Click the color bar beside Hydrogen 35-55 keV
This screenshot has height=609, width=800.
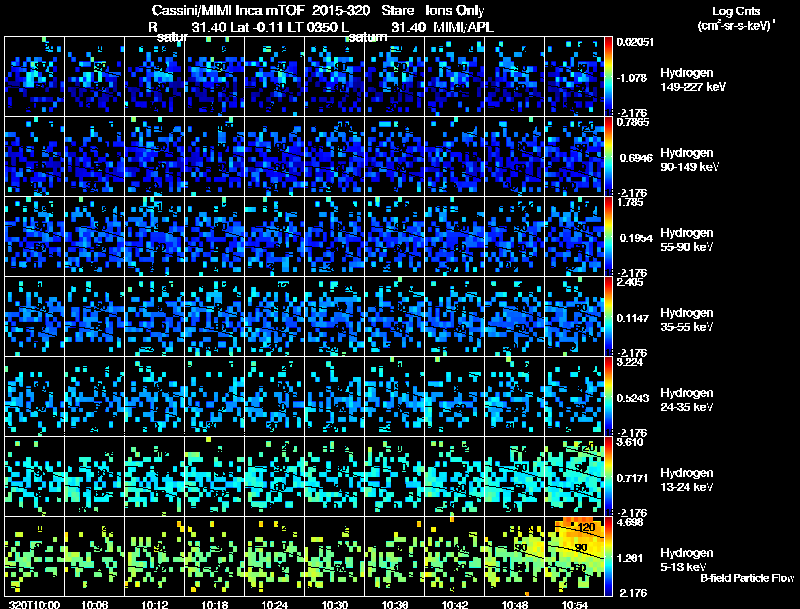coord(609,316)
